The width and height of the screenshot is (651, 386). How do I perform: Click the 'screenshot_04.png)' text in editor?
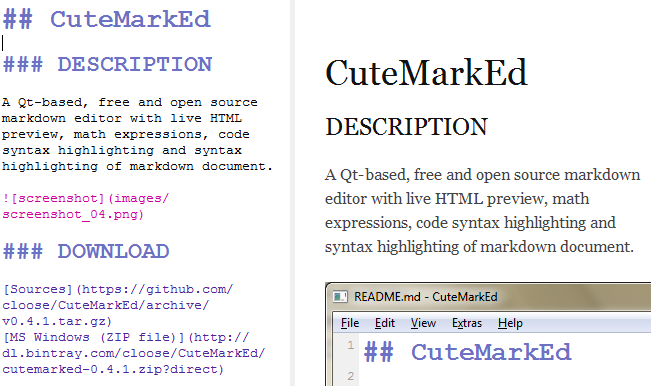tap(73, 215)
